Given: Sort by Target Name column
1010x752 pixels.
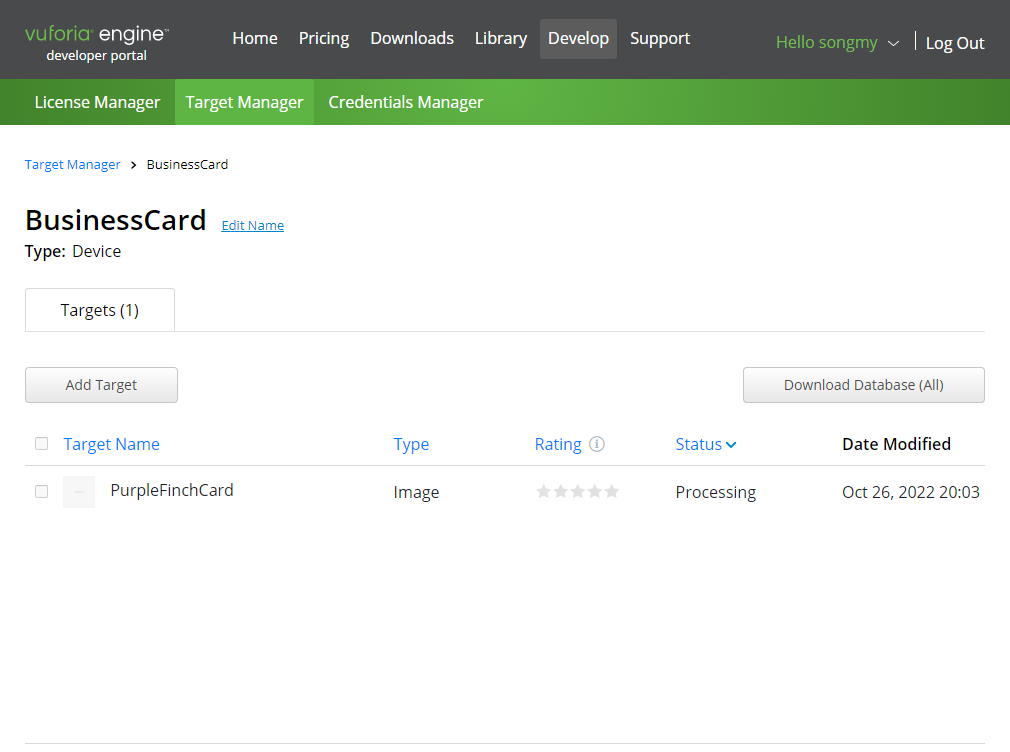Looking at the screenshot, I should (111, 444).
